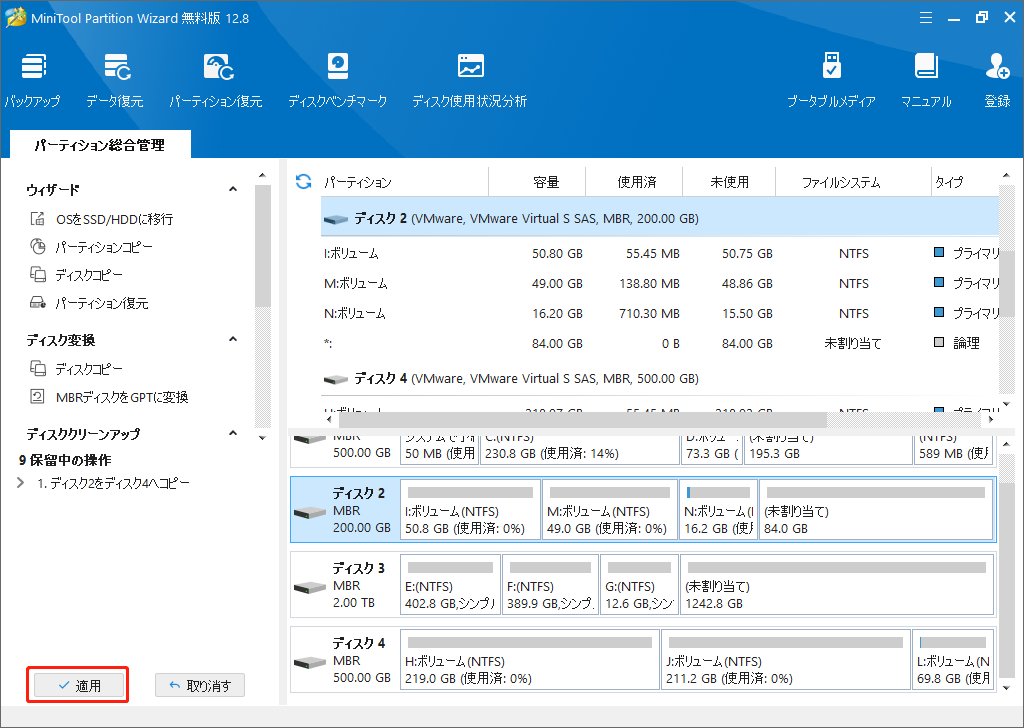The image size is (1024, 728).
Task: Sort by ファイルシステム column header
Action: tap(853, 182)
